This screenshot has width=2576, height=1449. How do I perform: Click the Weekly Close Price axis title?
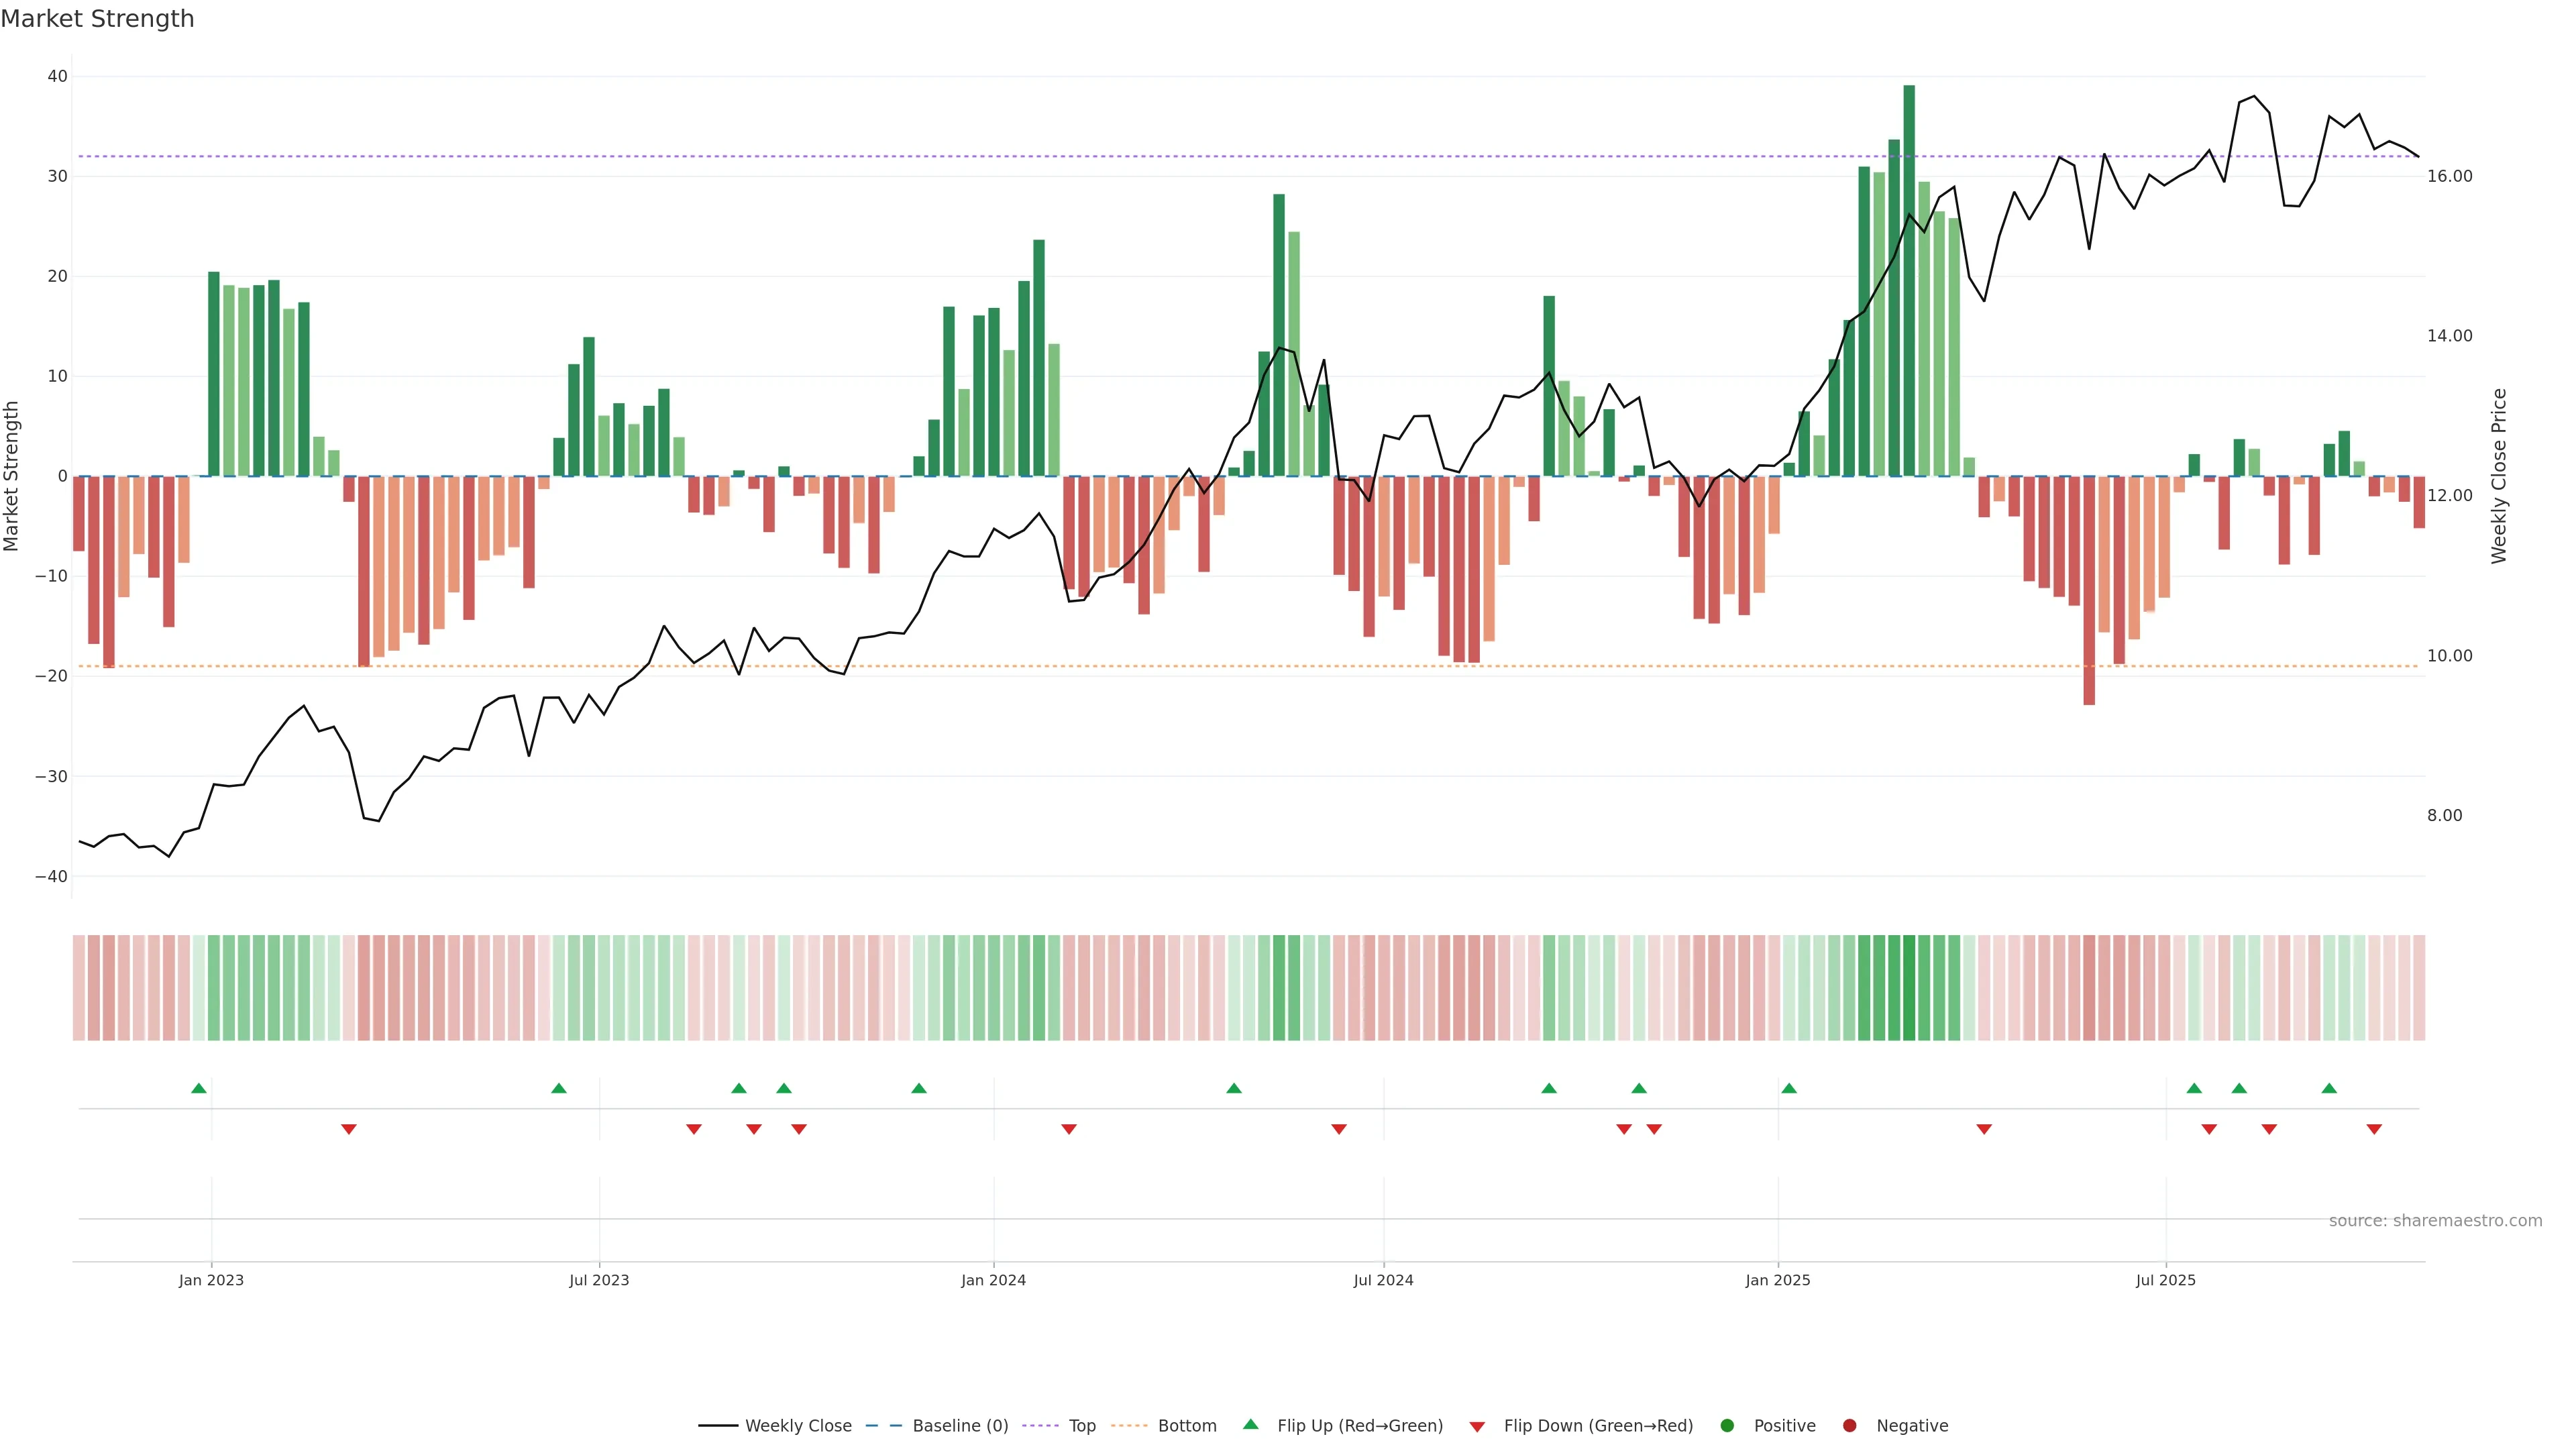(2499, 476)
